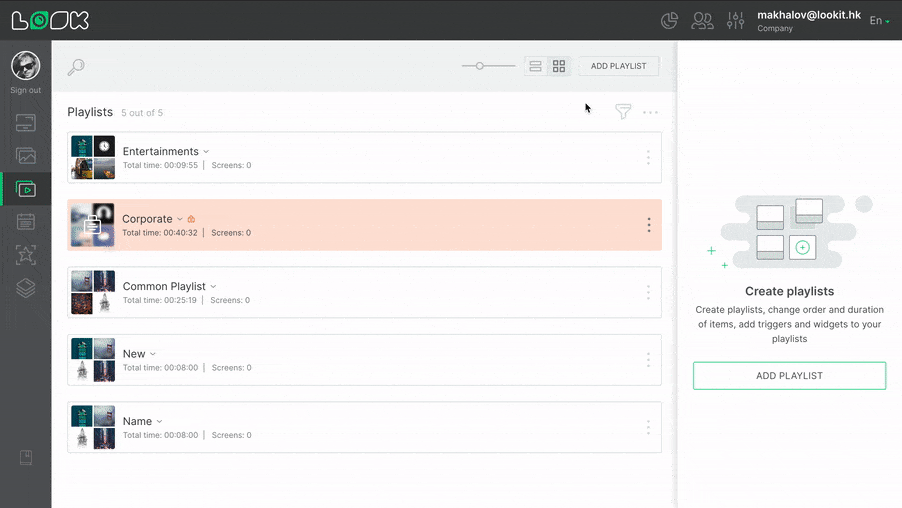Open the schedule calendar sidebar icon
The width and height of the screenshot is (902, 508).
tap(25, 222)
